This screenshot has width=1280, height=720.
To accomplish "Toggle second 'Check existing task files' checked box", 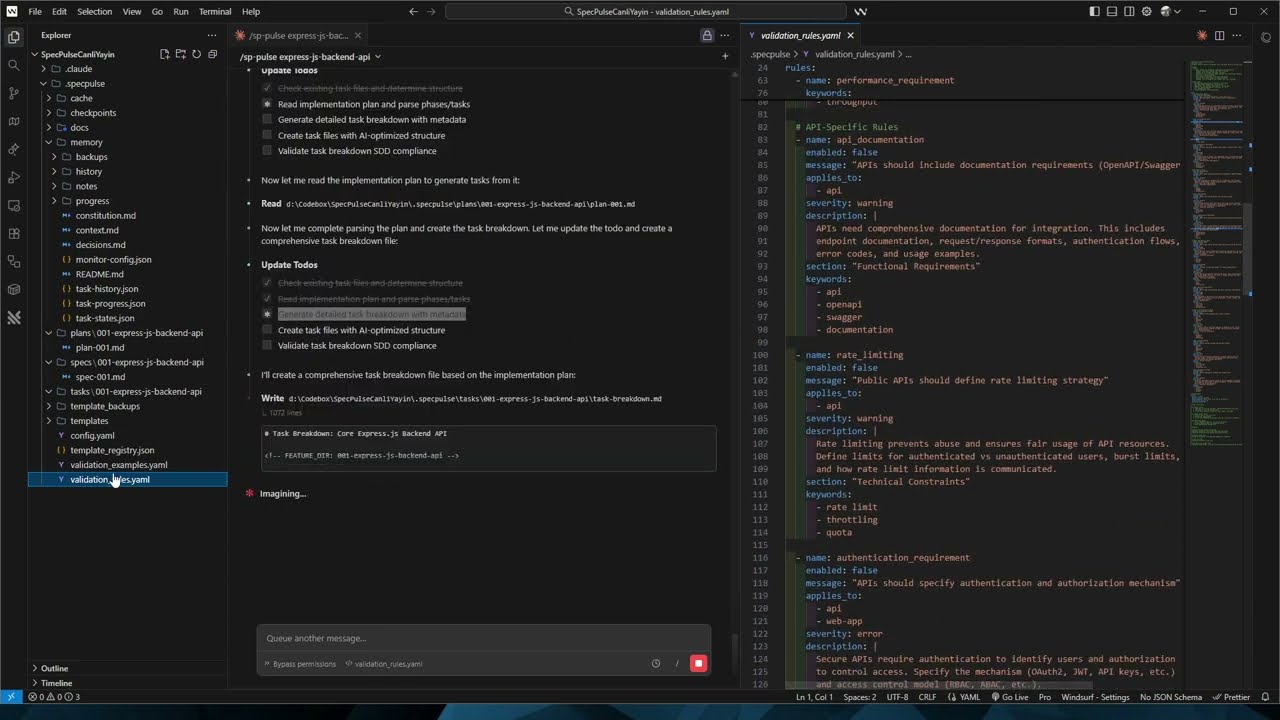I will tap(267, 283).
